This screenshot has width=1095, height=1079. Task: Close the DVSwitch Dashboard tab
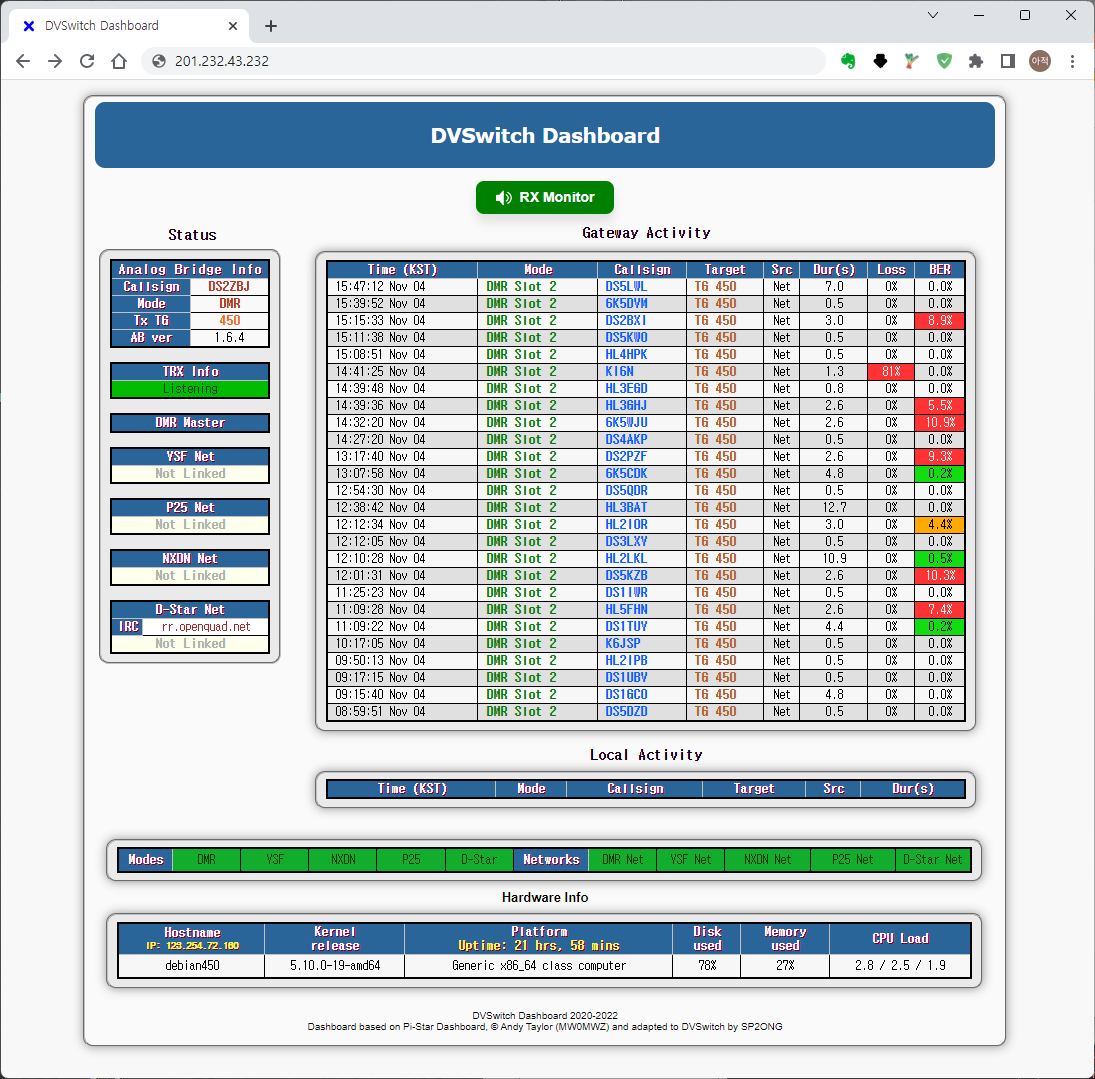pyautogui.click(x=233, y=26)
